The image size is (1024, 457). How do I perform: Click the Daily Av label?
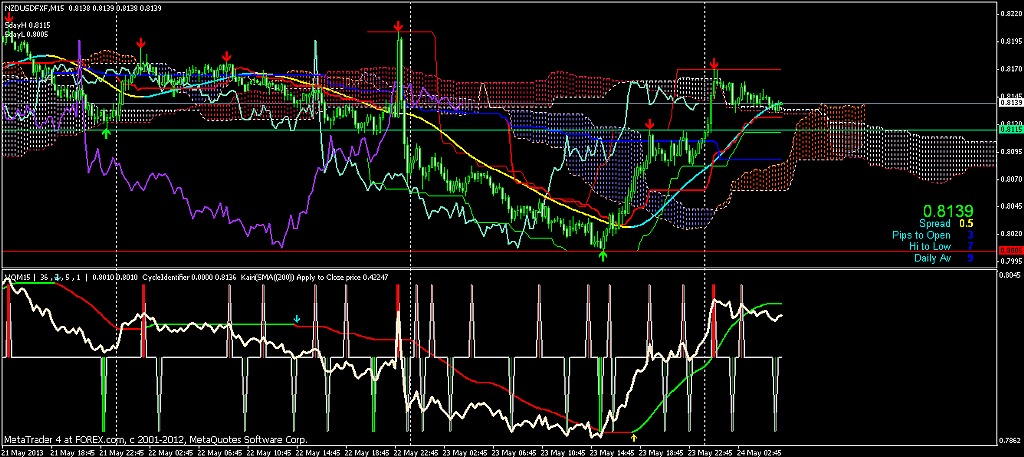pos(933,258)
